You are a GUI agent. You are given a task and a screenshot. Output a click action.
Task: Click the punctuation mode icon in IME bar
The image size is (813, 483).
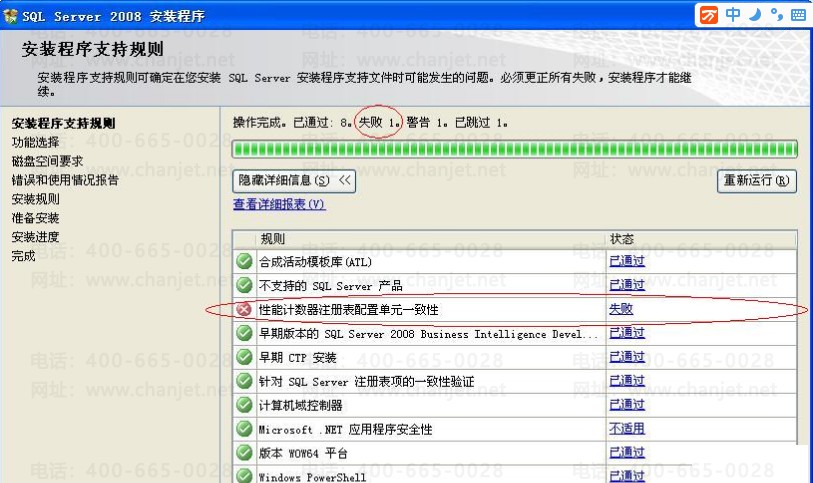tap(777, 15)
